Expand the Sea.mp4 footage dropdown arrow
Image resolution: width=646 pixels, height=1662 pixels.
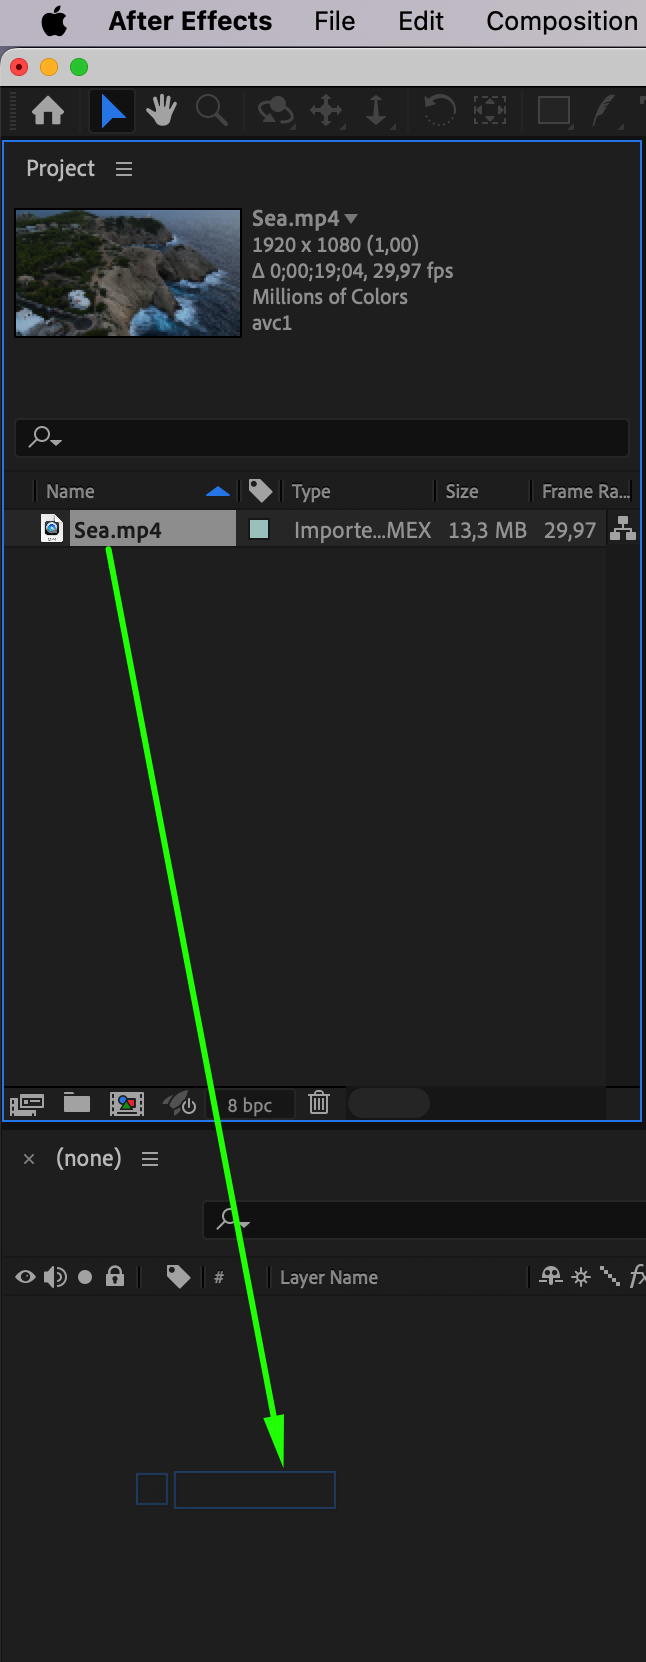click(x=351, y=218)
